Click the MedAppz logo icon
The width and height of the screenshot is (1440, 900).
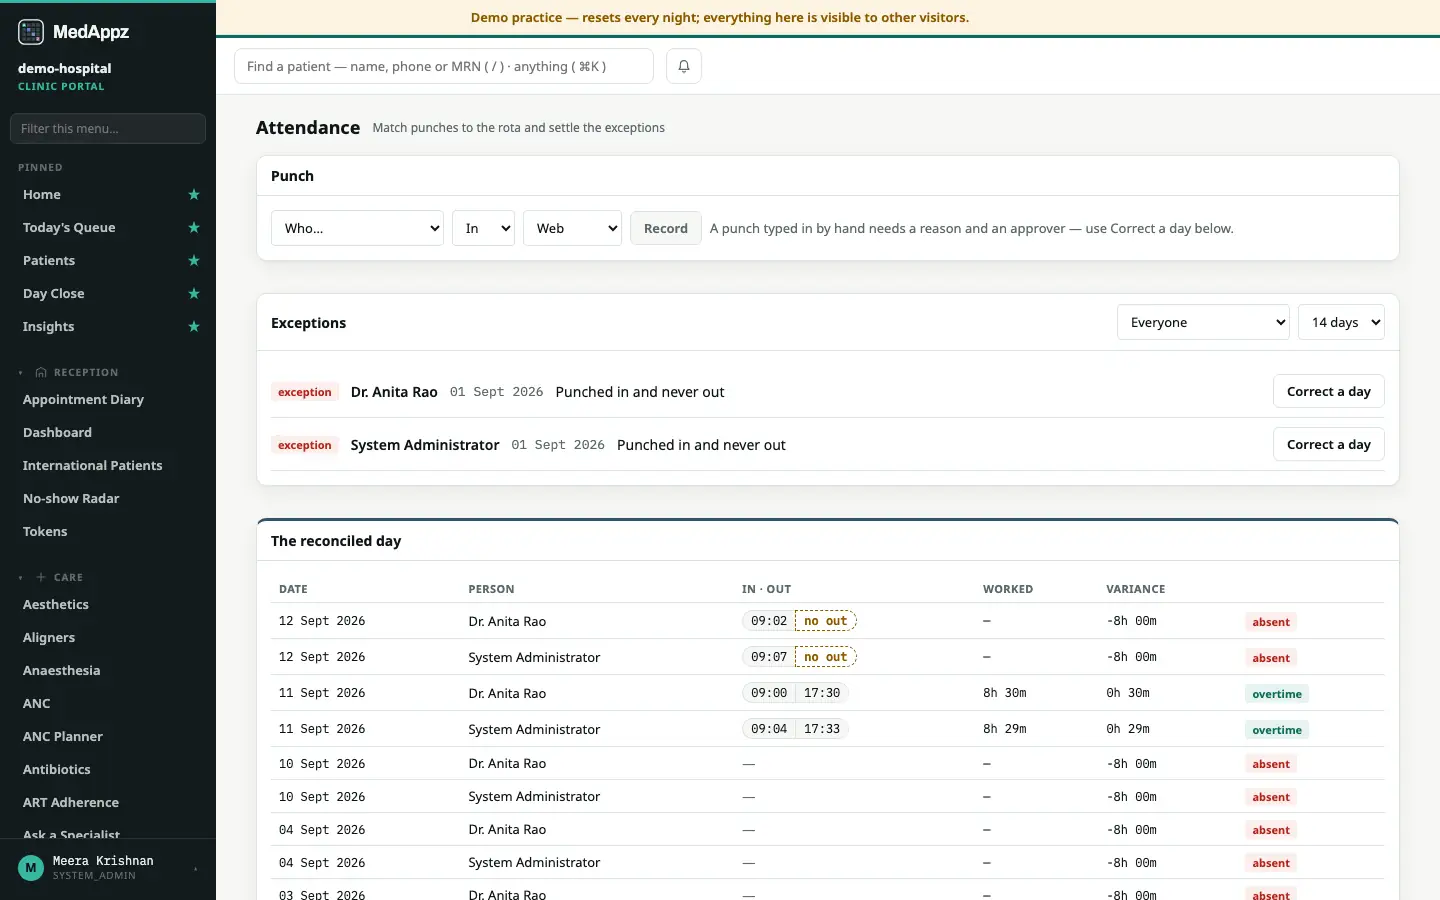pyautogui.click(x=31, y=32)
